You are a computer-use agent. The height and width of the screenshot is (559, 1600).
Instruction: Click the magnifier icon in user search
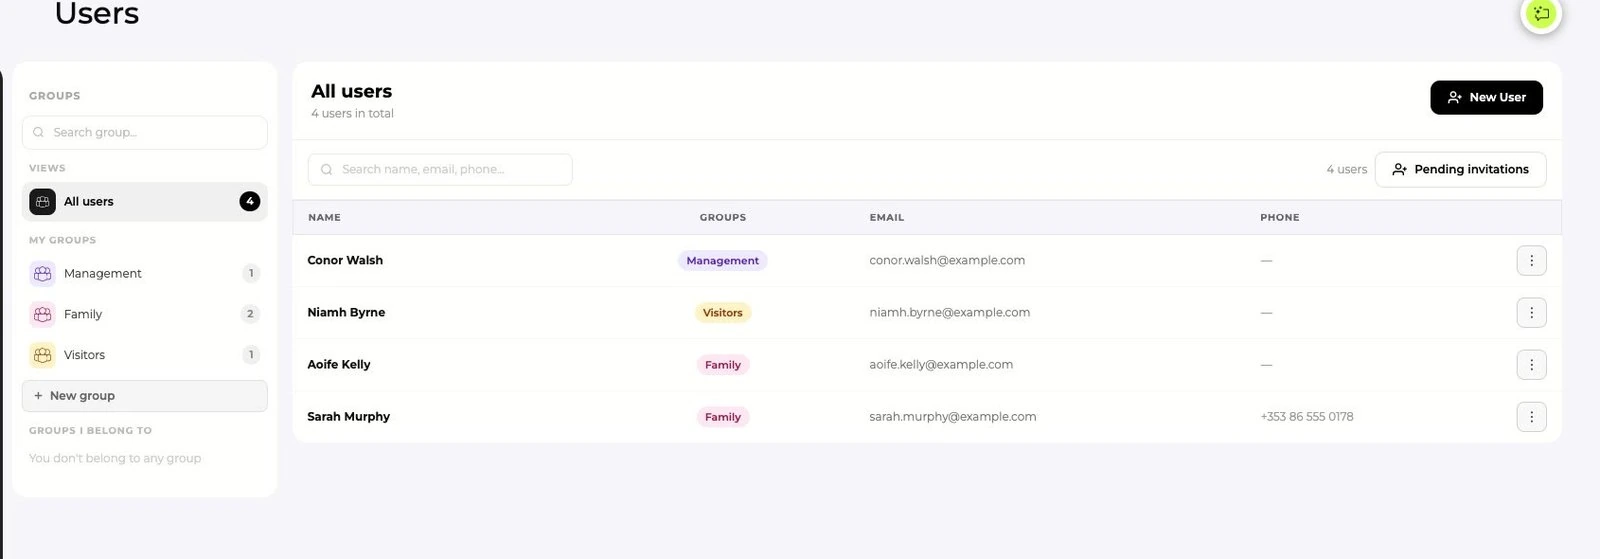[x=326, y=170]
